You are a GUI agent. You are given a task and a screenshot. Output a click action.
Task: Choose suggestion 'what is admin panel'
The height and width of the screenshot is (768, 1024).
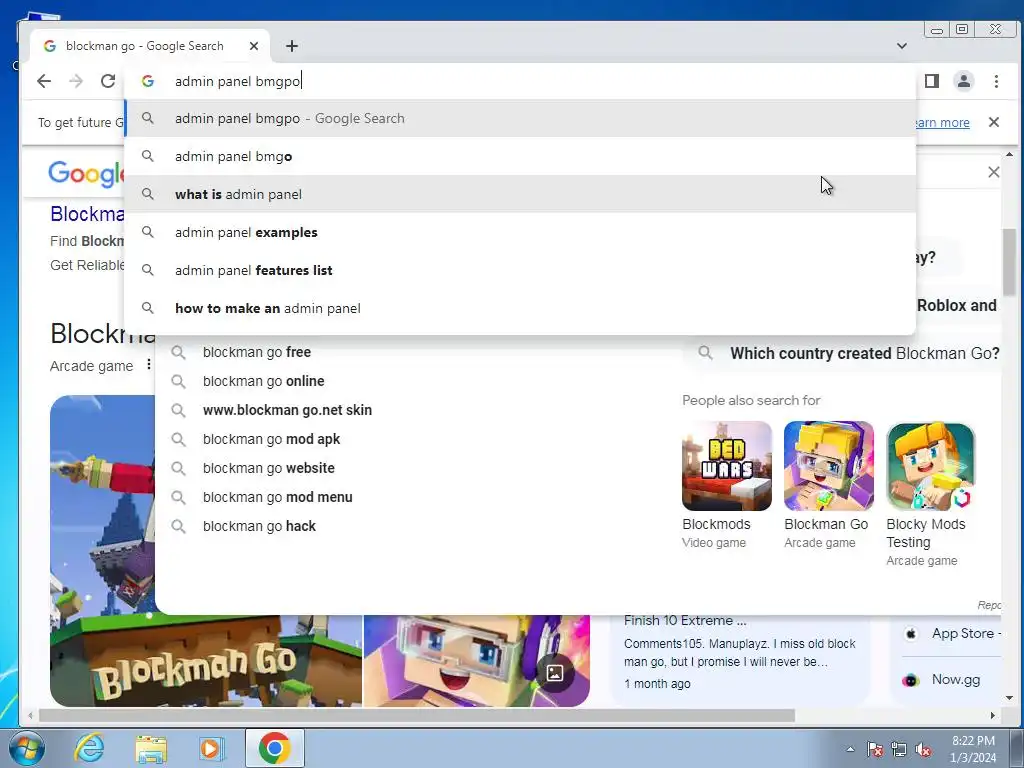click(520, 194)
